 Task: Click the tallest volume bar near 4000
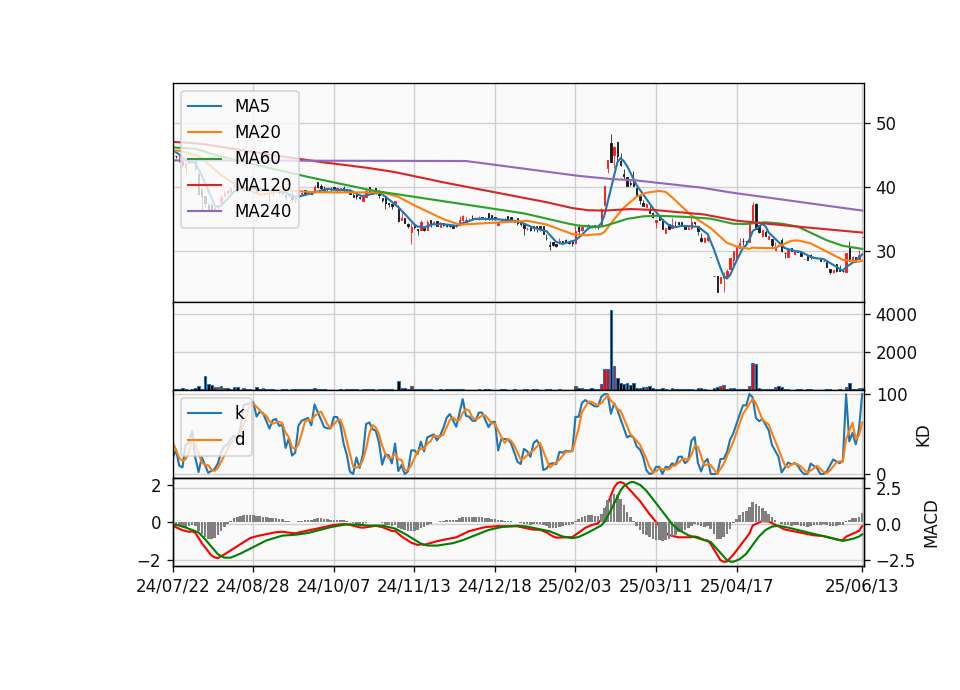point(611,350)
